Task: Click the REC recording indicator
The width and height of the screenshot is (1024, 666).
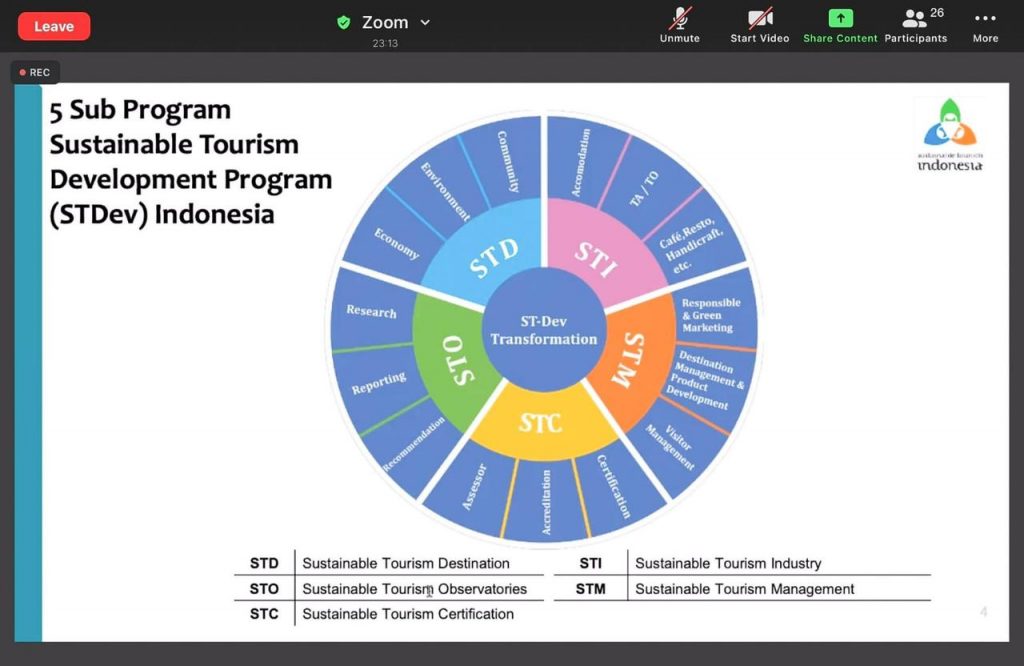Action: pyautogui.click(x=35, y=72)
